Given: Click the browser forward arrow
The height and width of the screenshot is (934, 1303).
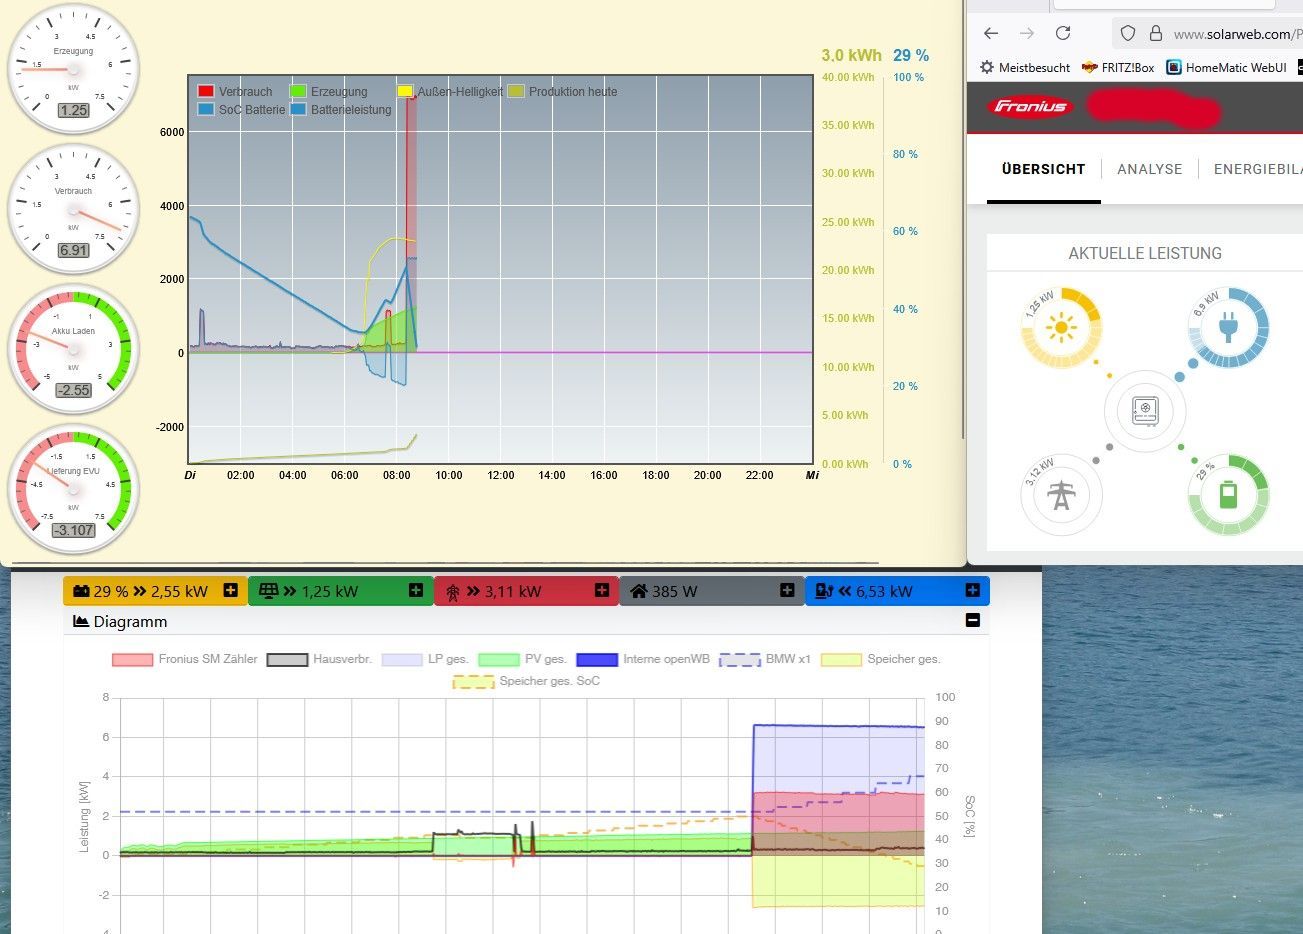Looking at the screenshot, I should (x=1027, y=33).
